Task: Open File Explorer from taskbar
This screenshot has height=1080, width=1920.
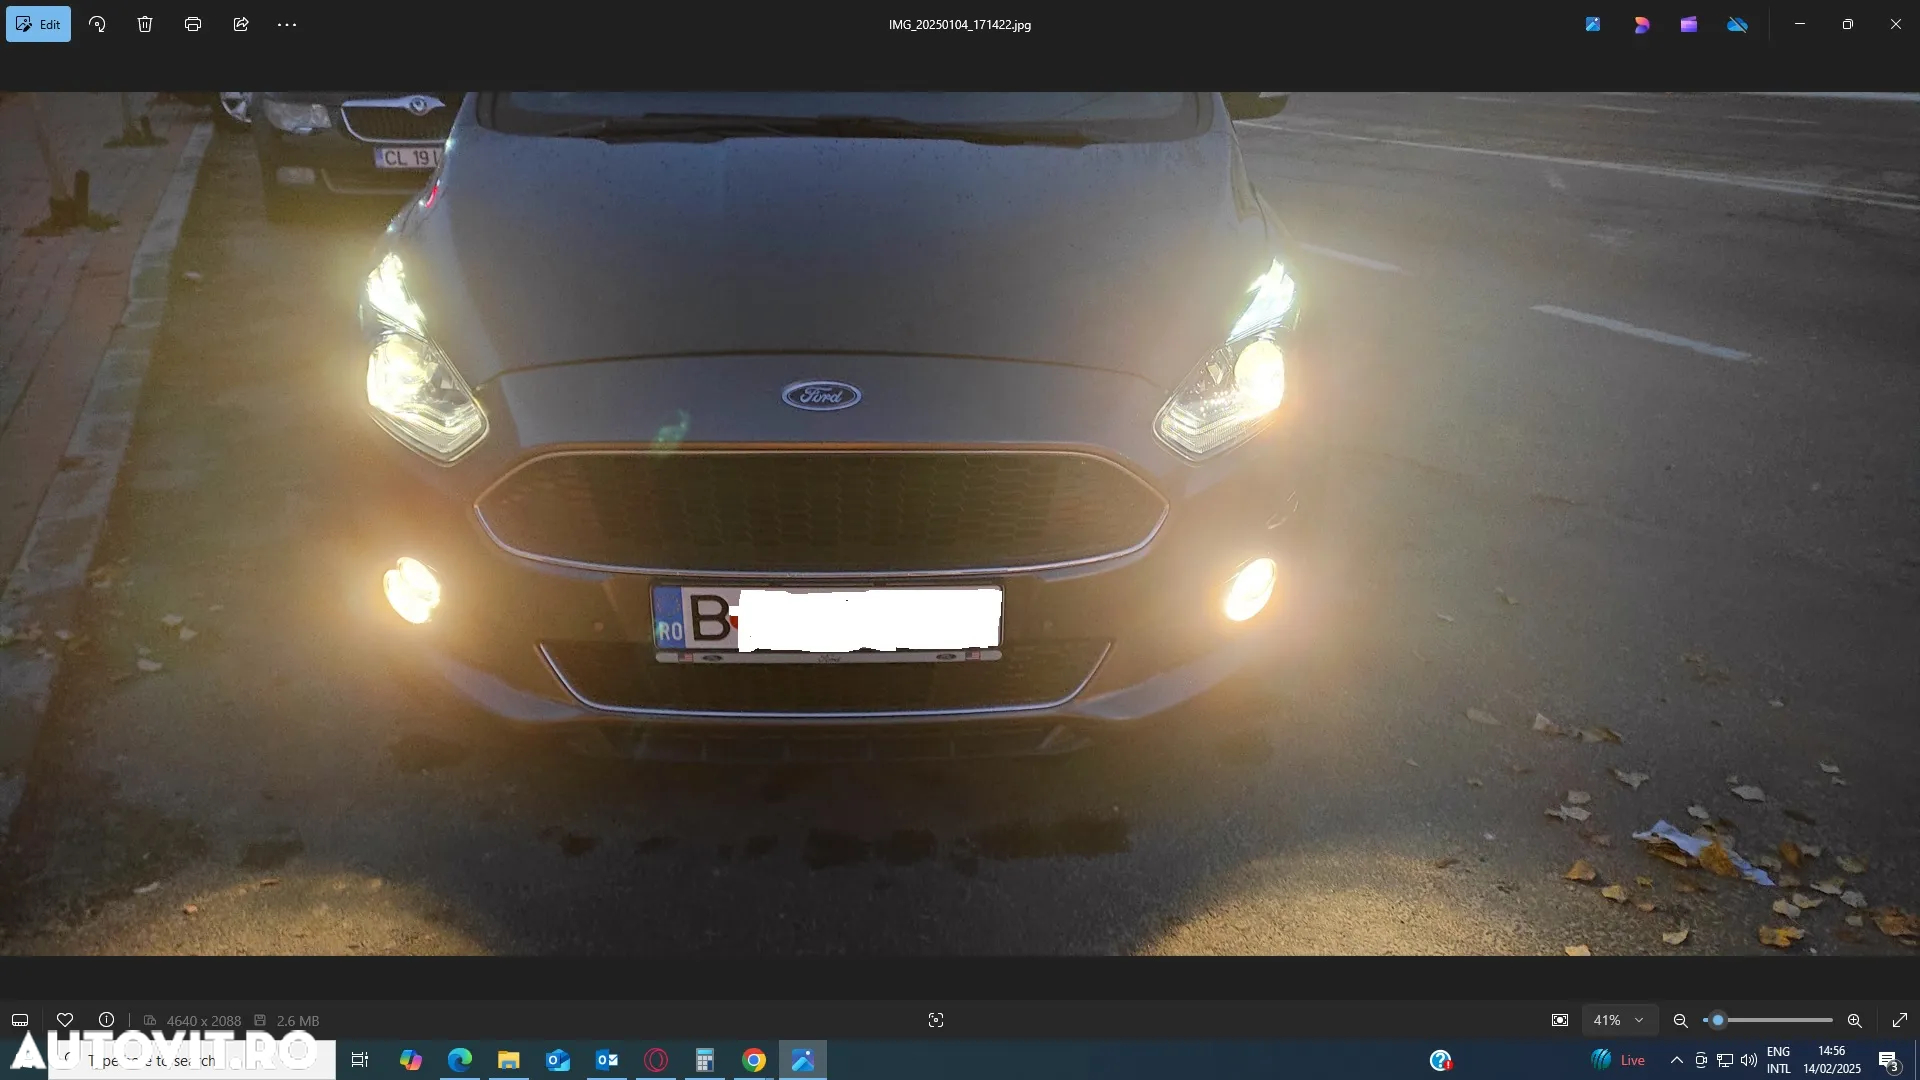Action: click(x=509, y=1060)
